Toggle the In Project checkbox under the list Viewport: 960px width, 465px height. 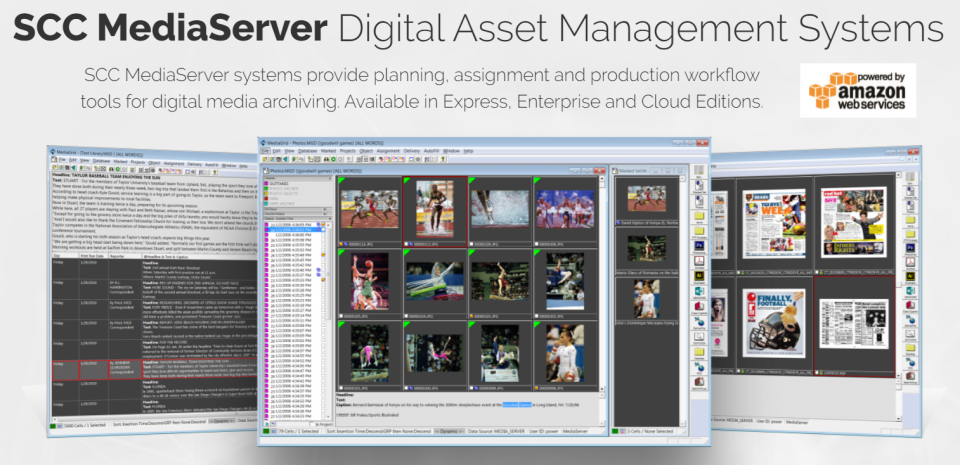(x=312, y=425)
